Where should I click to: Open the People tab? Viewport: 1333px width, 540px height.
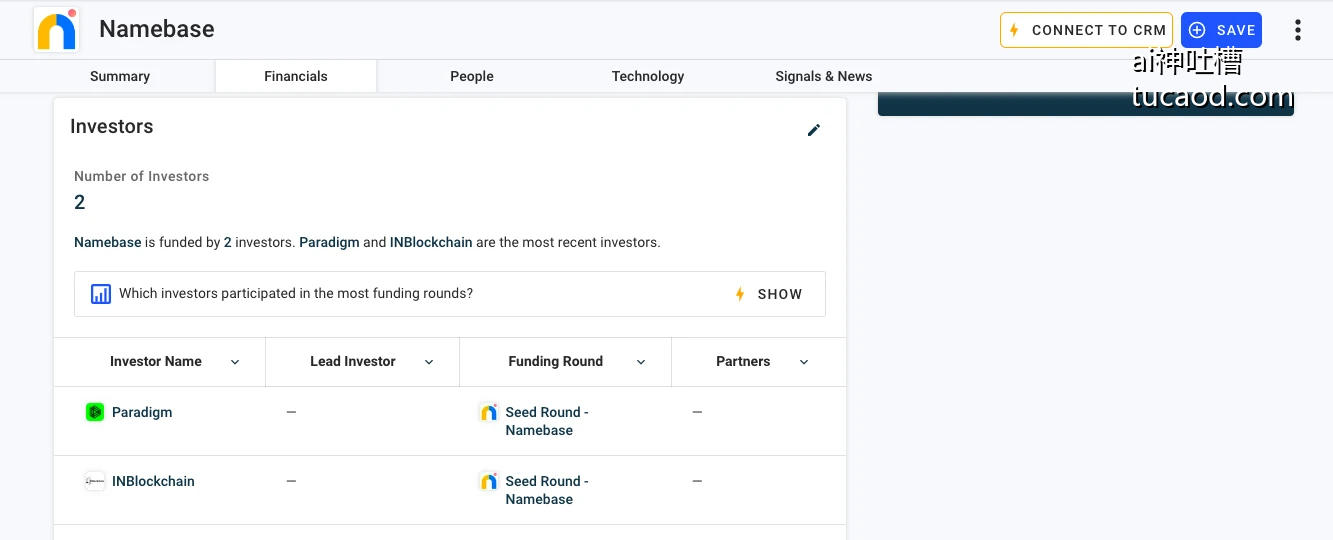pyautogui.click(x=472, y=76)
